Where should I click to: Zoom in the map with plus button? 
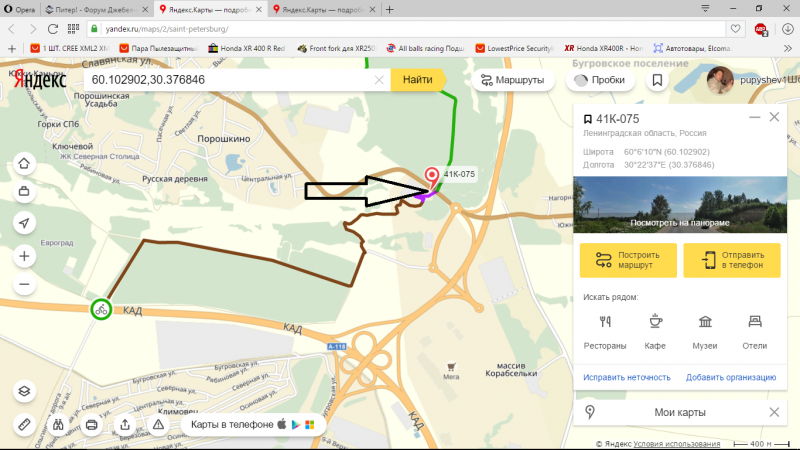pyautogui.click(x=24, y=256)
